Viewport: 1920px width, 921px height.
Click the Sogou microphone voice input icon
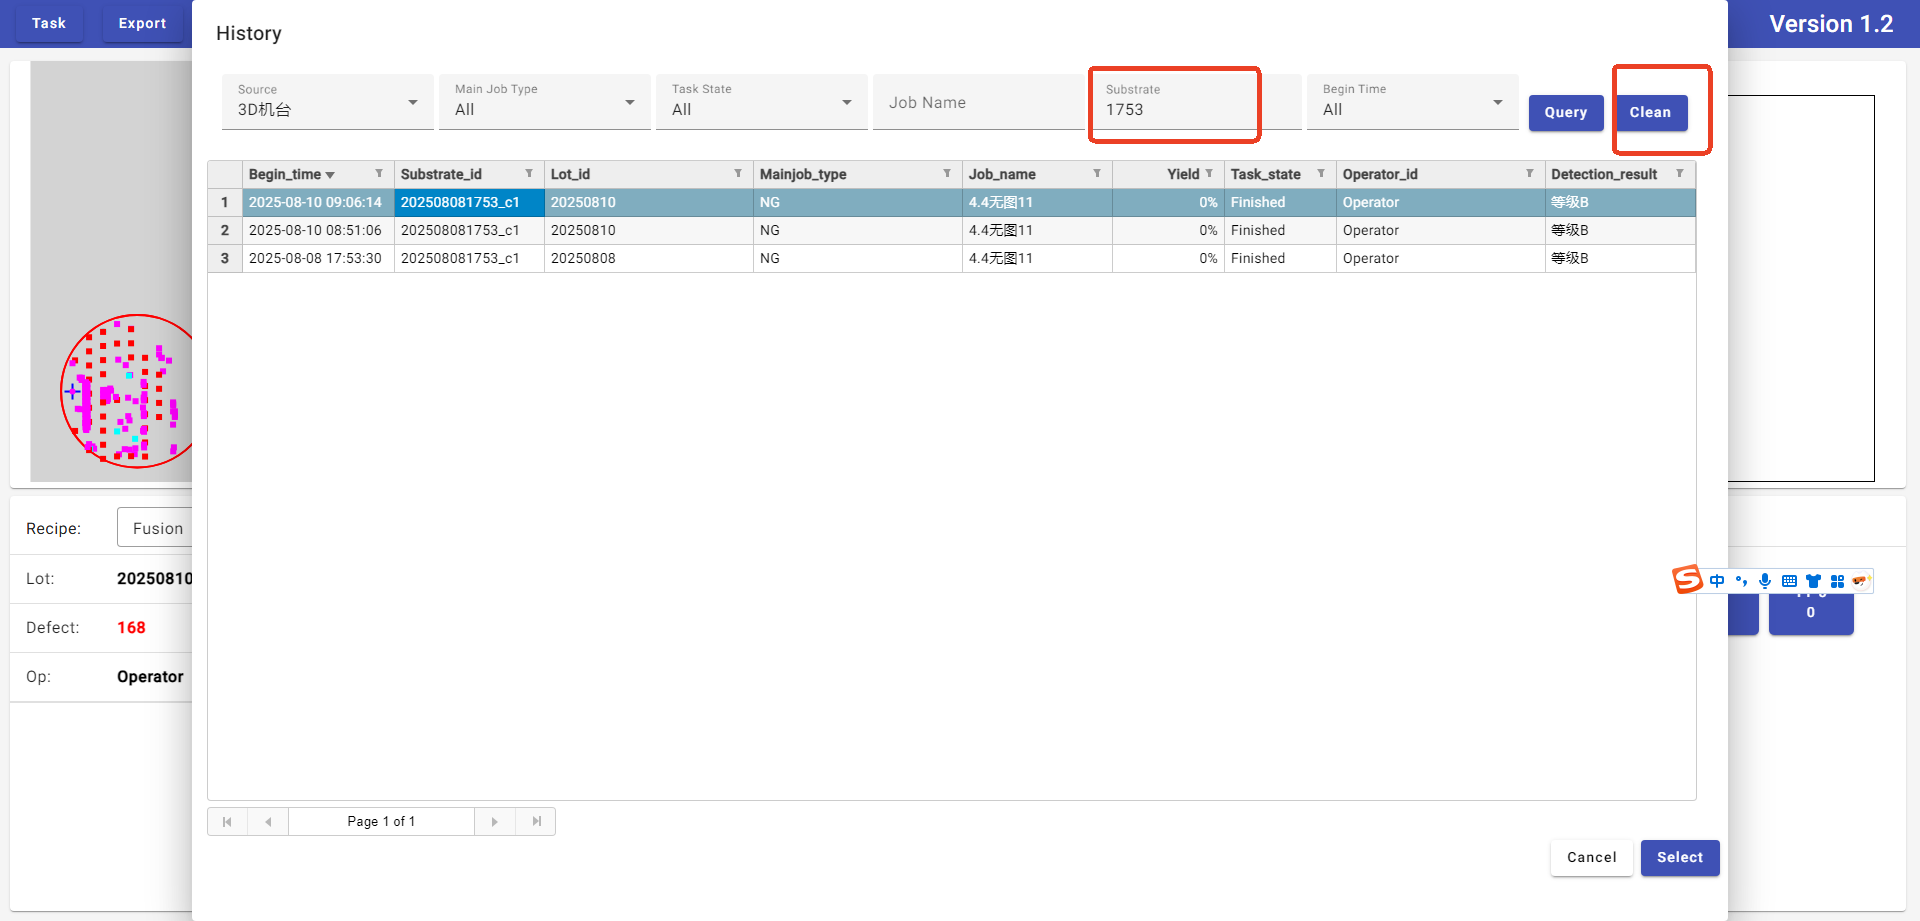(1765, 581)
